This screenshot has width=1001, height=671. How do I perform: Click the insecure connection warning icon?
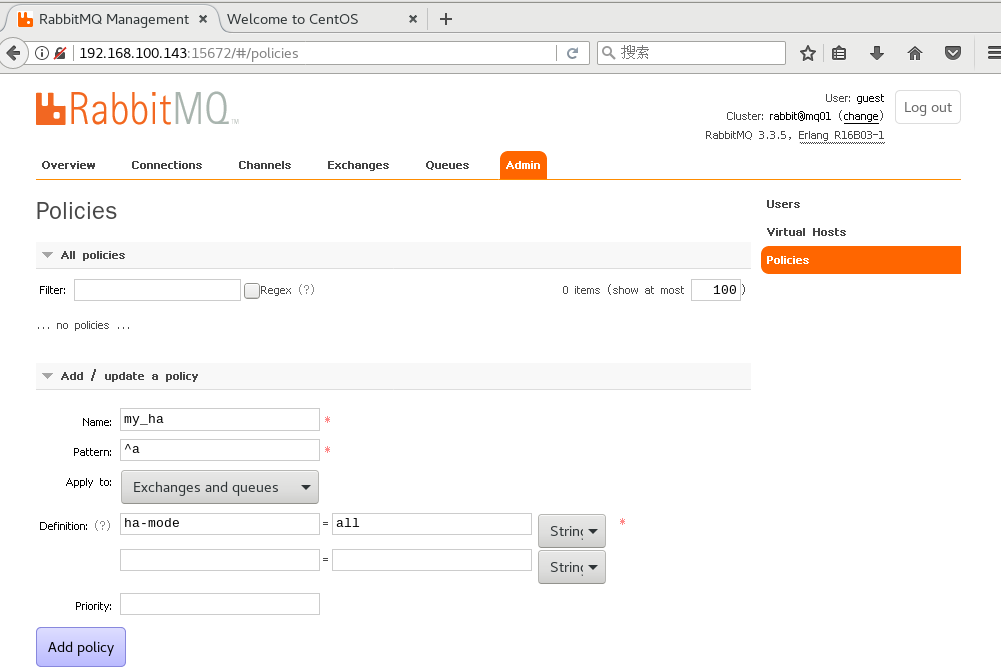[x=60, y=53]
